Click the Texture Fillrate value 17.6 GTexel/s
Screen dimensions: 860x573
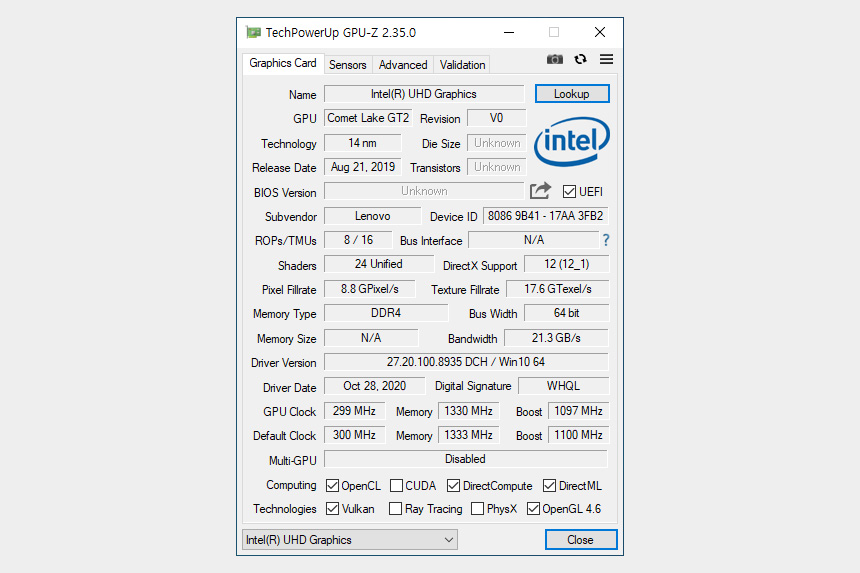[558, 288]
